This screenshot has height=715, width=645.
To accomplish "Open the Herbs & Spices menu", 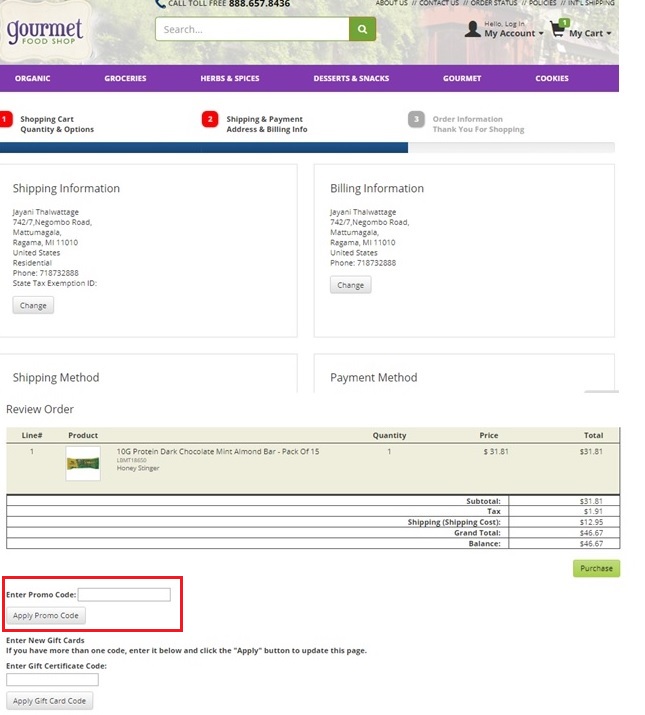I will point(230,78).
